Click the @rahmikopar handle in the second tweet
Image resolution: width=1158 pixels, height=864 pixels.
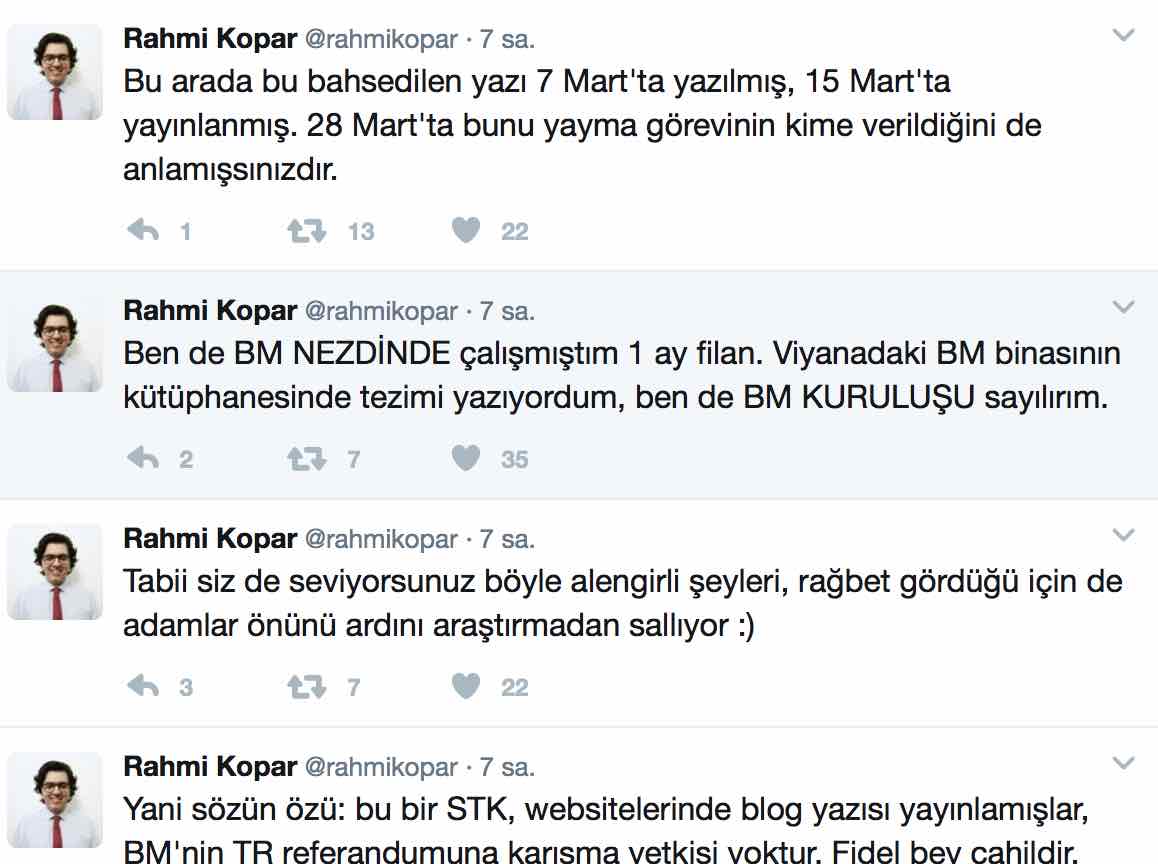(381, 311)
